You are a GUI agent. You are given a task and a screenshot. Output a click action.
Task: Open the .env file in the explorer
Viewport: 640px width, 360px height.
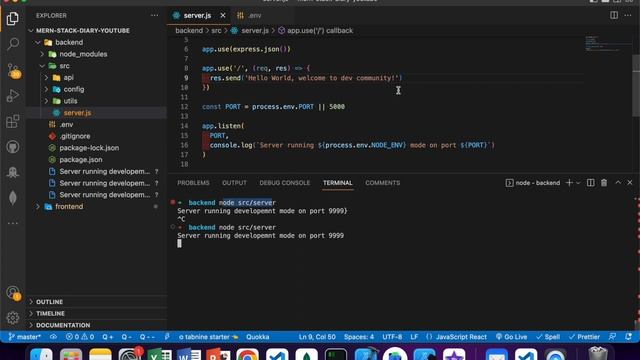(x=67, y=124)
